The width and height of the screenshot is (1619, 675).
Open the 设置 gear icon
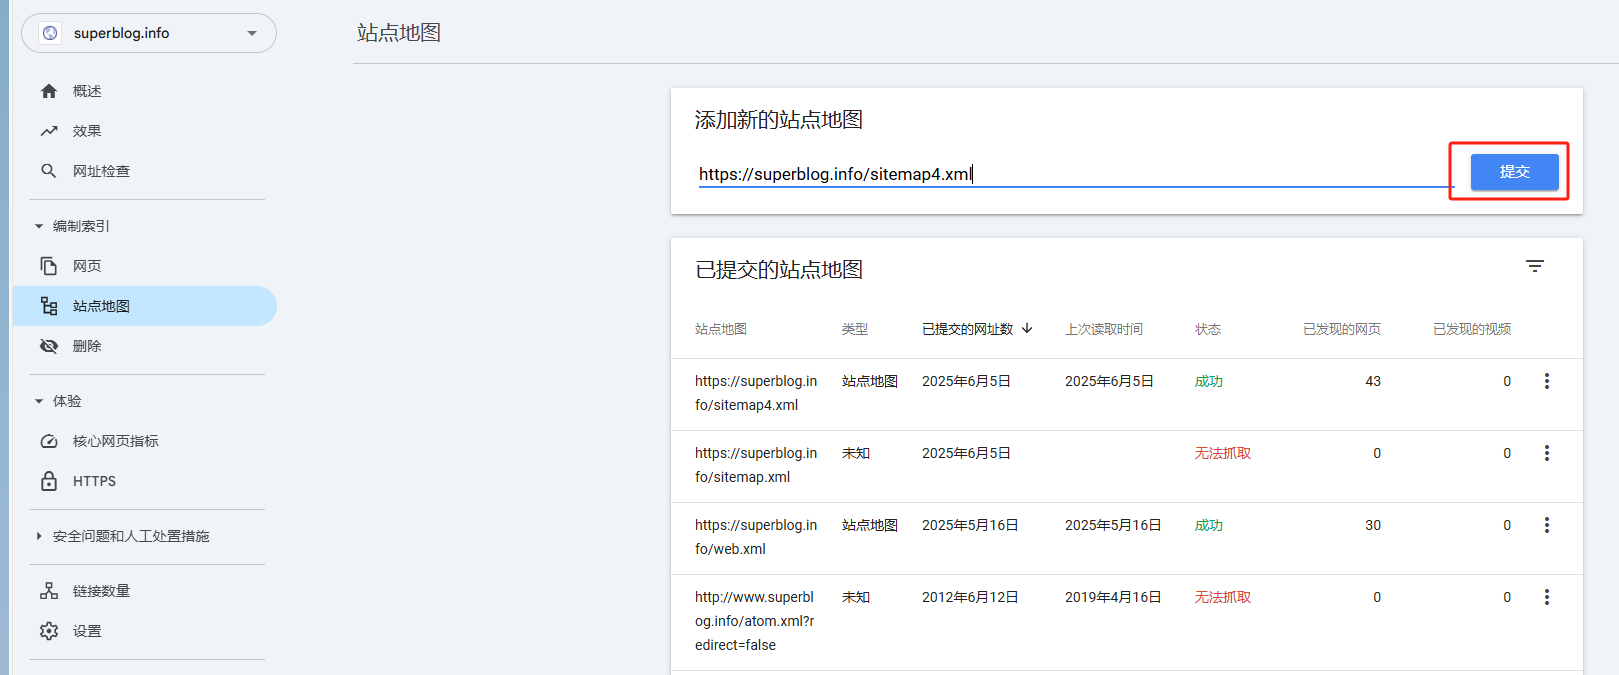[49, 631]
